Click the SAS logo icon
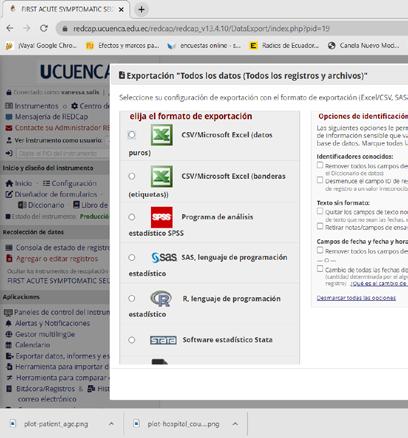This screenshot has width=408, height=438. pos(164,257)
